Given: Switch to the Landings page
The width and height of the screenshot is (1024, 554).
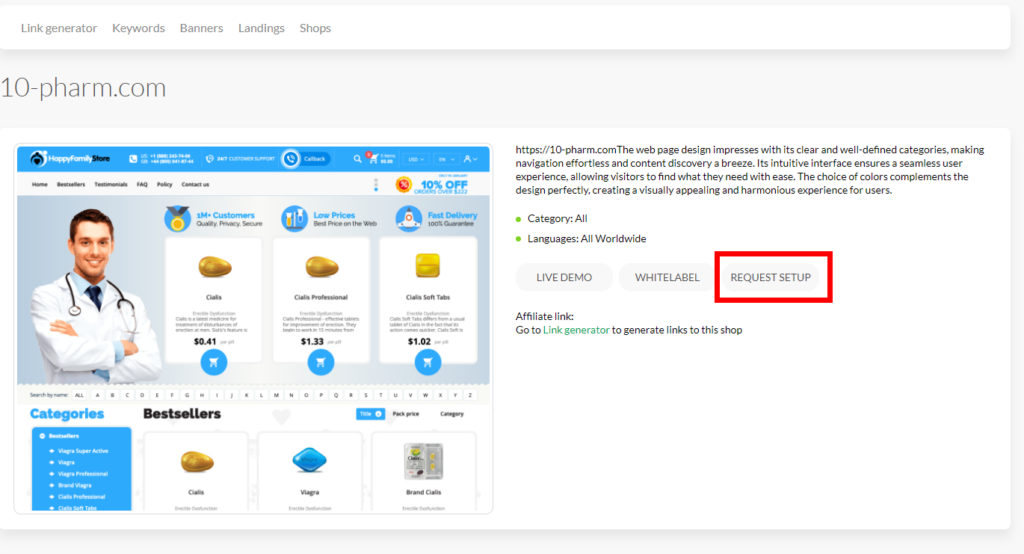Looking at the screenshot, I should pos(261,28).
